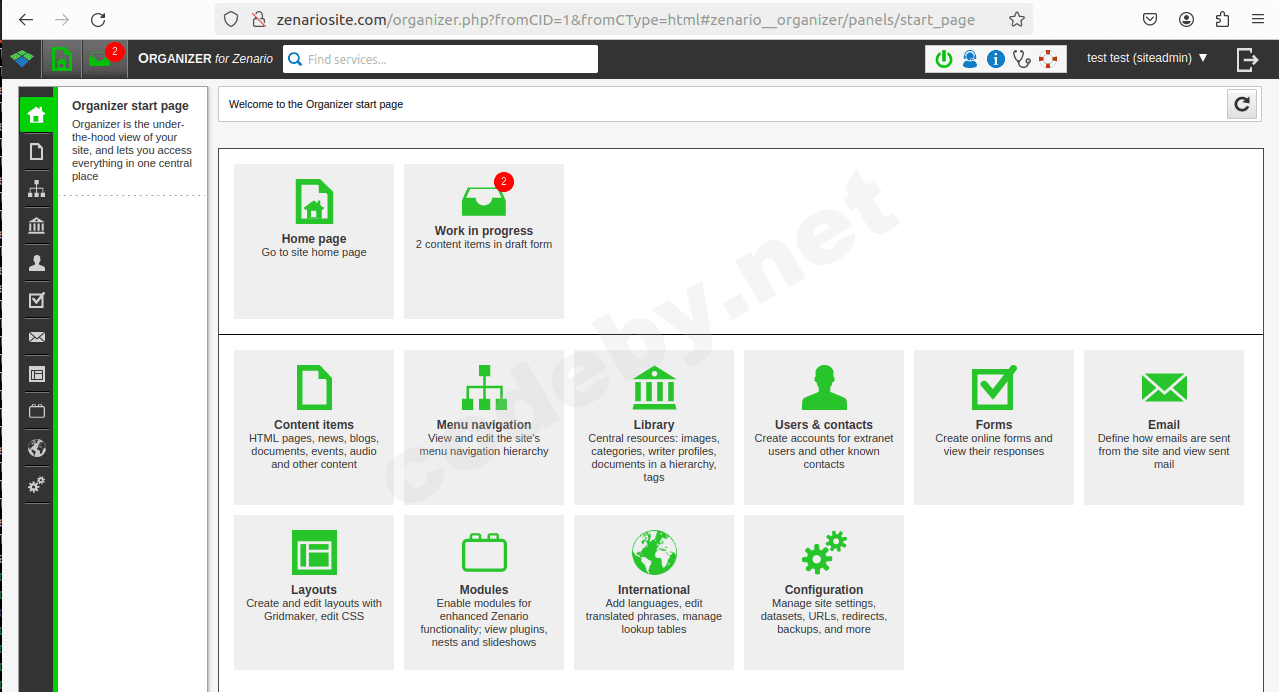1279x692 pixels.
Task: Open the browser extensions icon
Action: pyautogui.click(x=1222, y=19)
